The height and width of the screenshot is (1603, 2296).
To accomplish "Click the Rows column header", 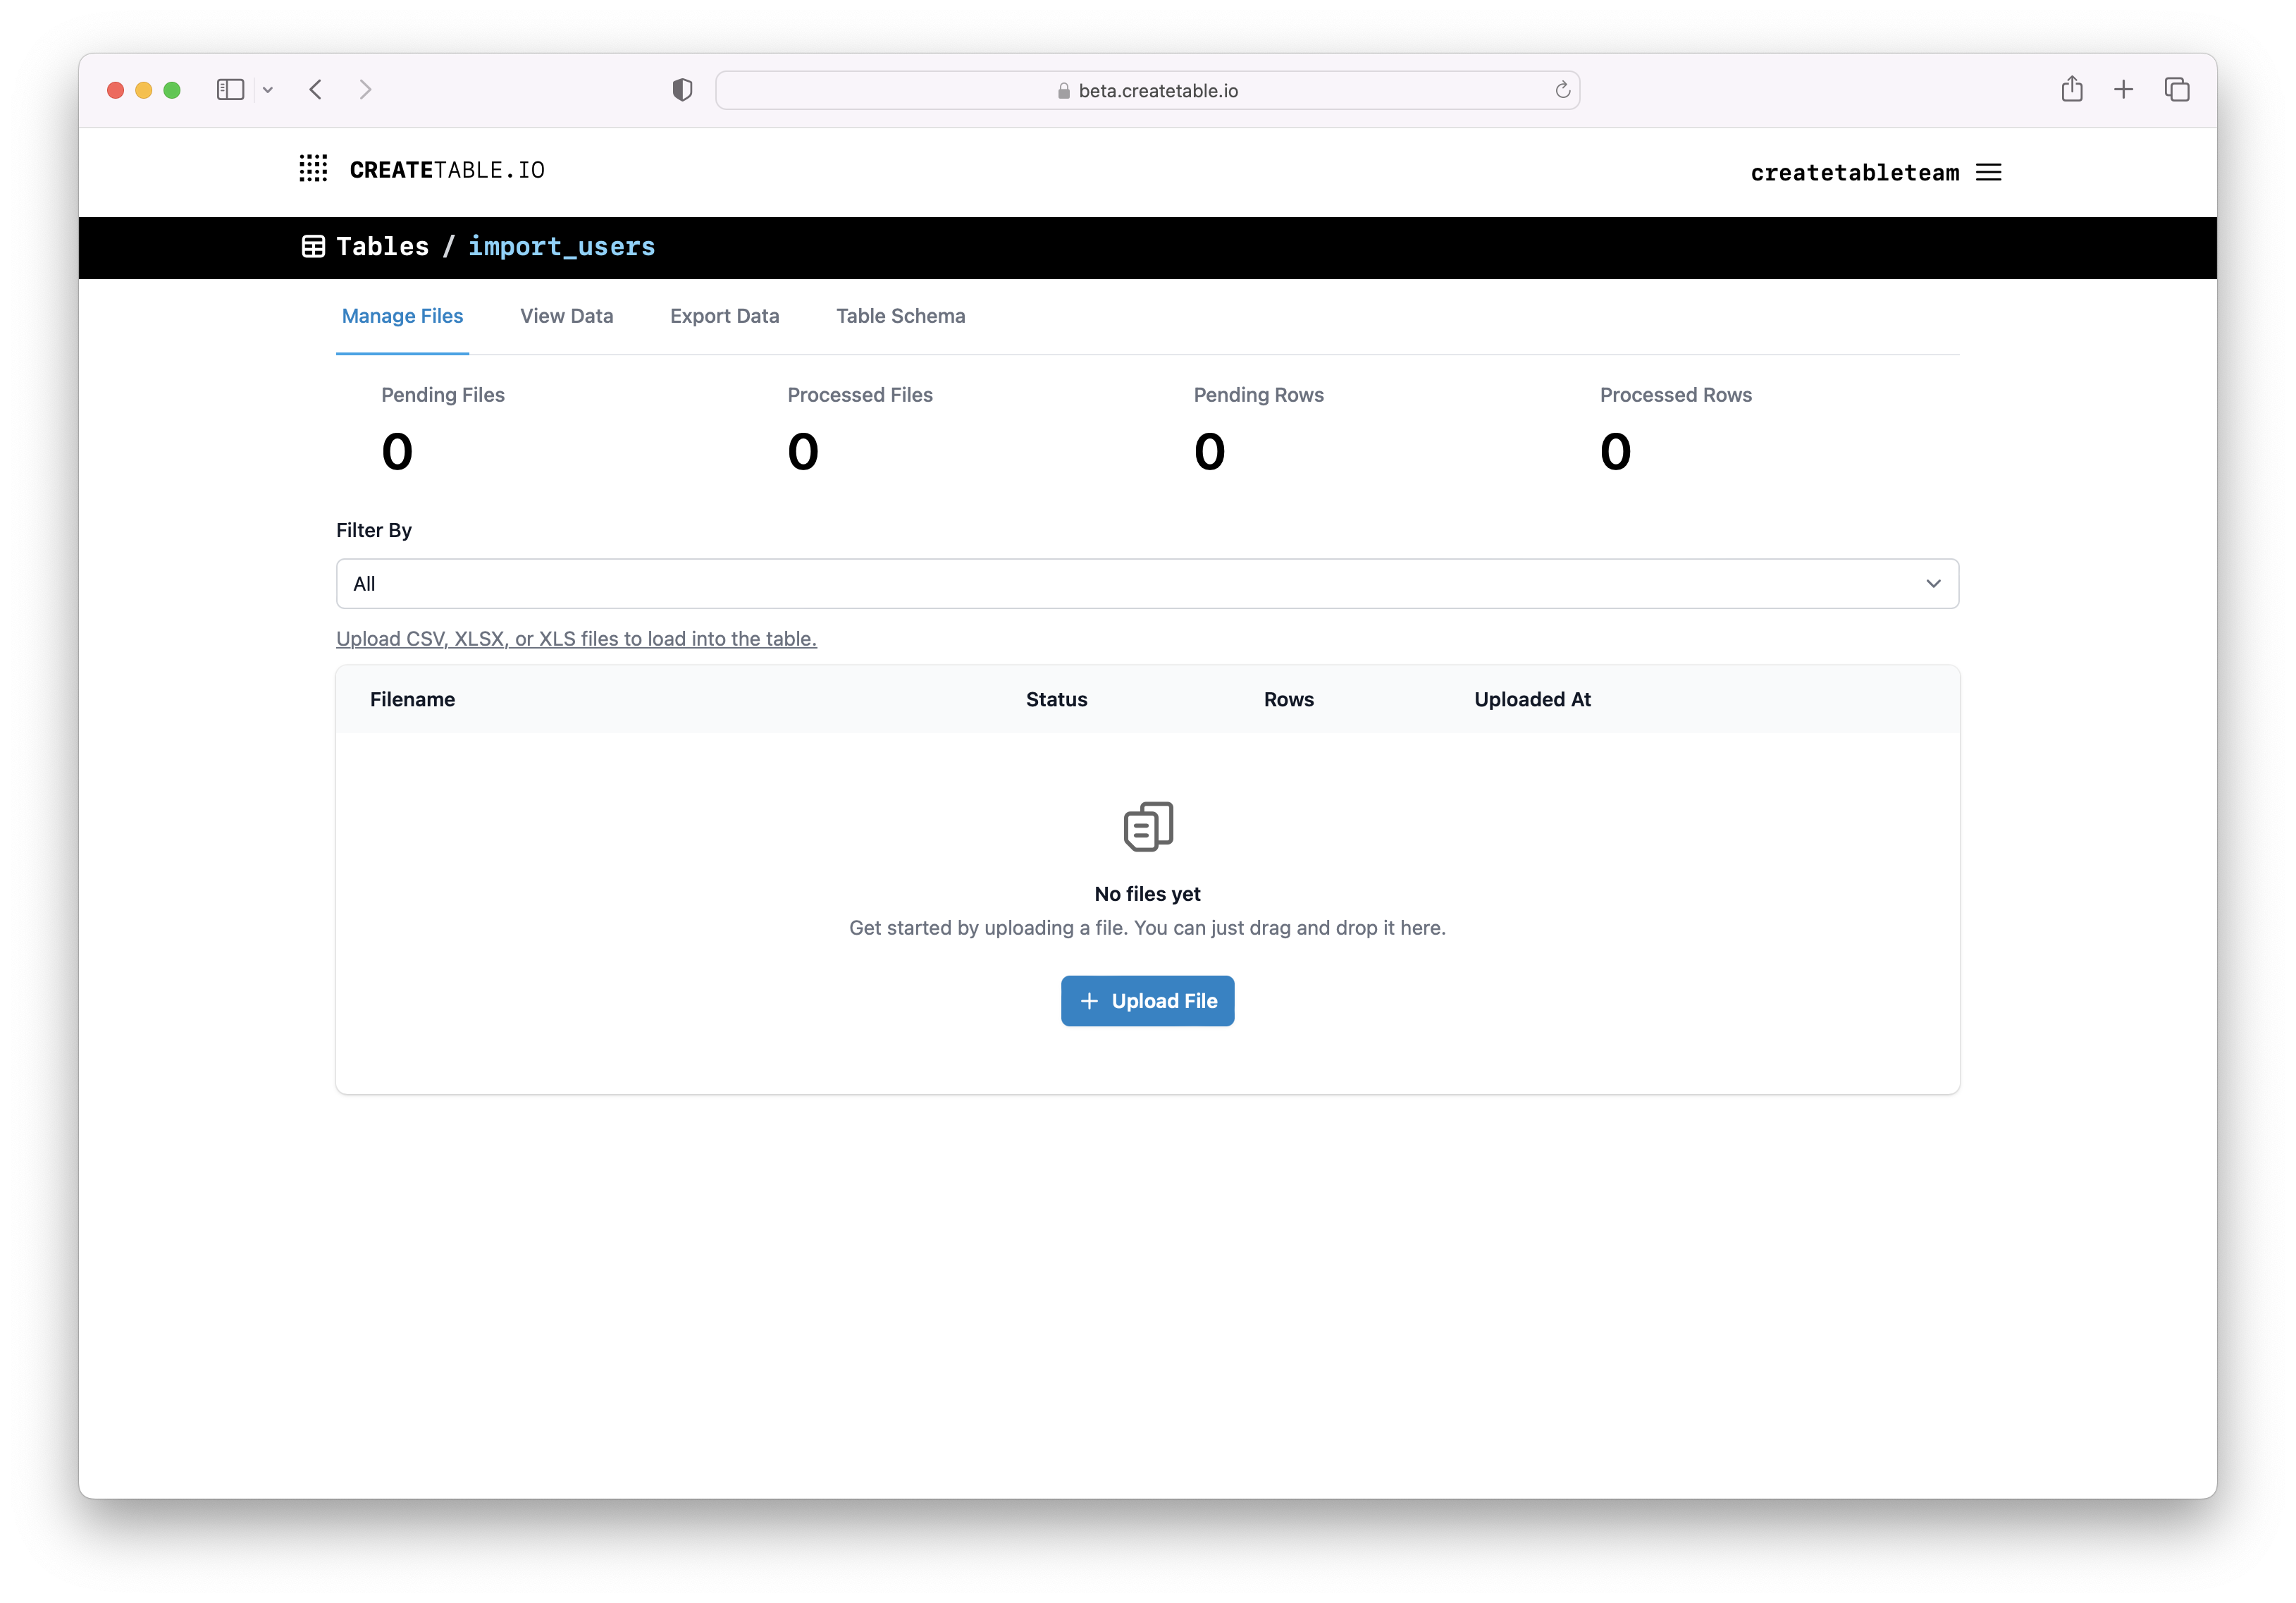I will [x=1288, y=700].
